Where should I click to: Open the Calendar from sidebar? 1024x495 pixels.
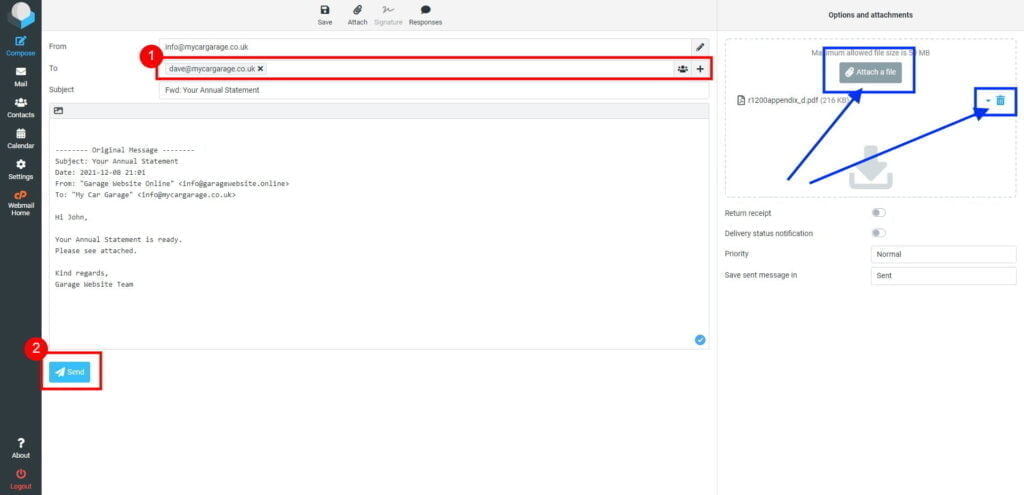(21, 138)
